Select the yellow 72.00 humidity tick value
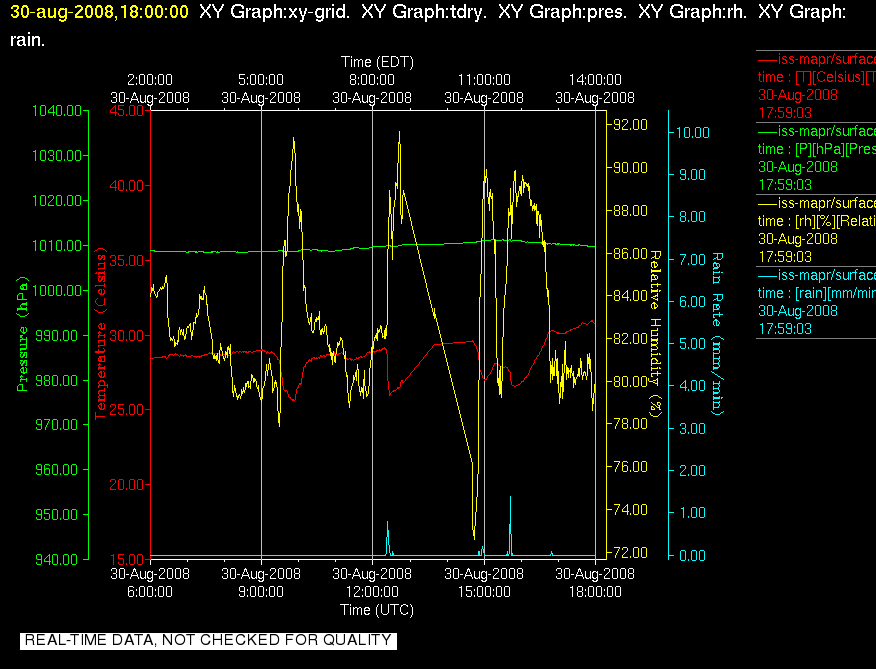This screenshot has height=669, width=876. point(630,553)
